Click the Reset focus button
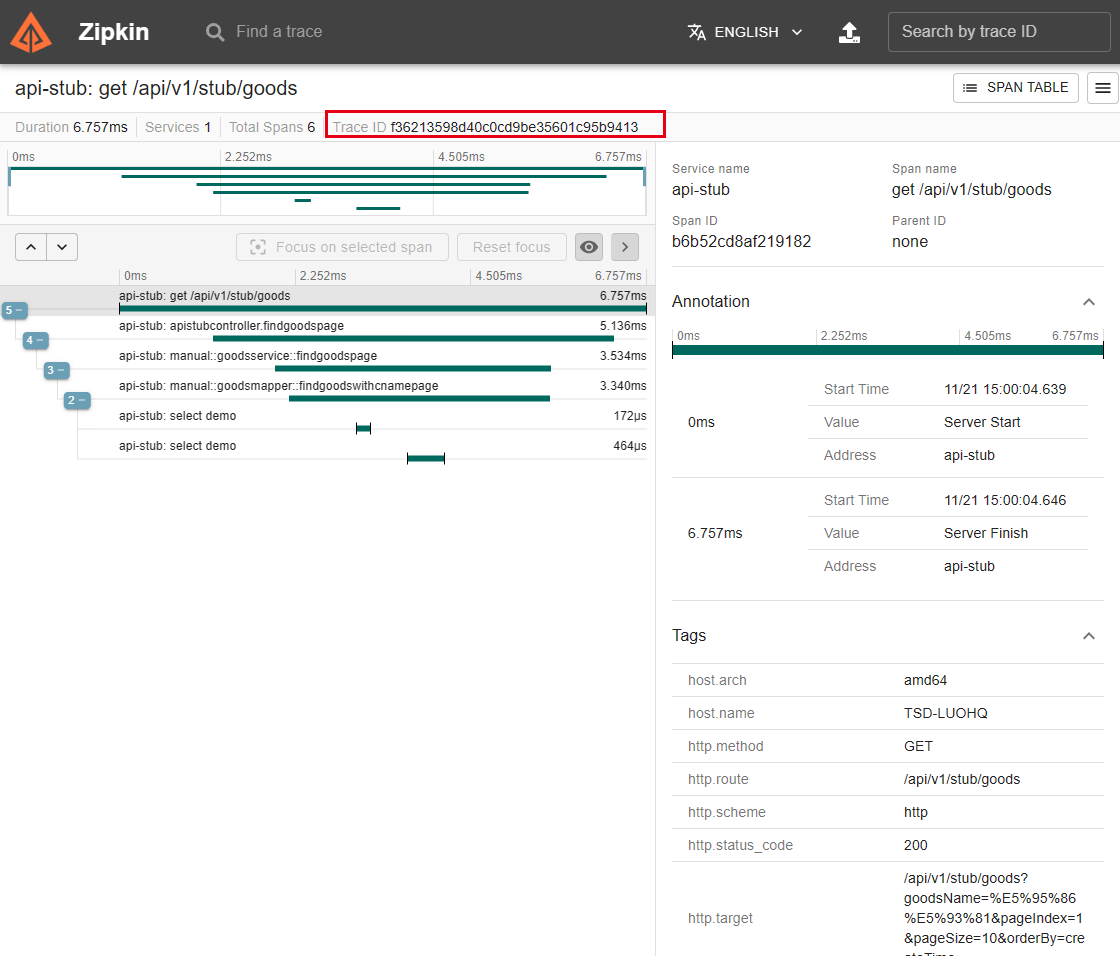Image resolution: width=1120 pixels, height=956 pixels. tap(511, 247)
